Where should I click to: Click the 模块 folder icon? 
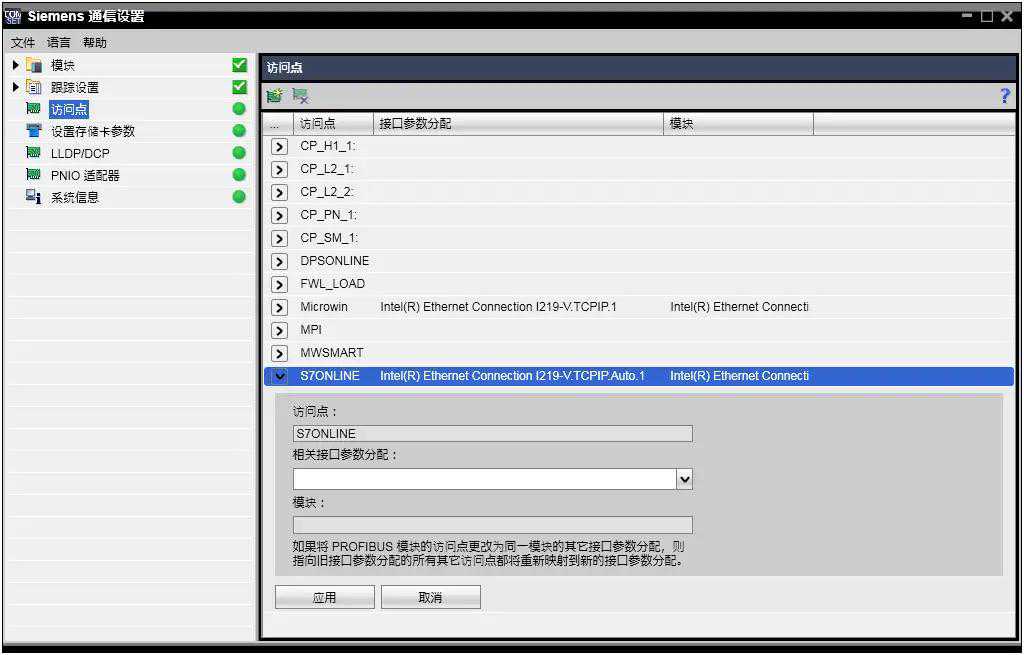point(34,65)
